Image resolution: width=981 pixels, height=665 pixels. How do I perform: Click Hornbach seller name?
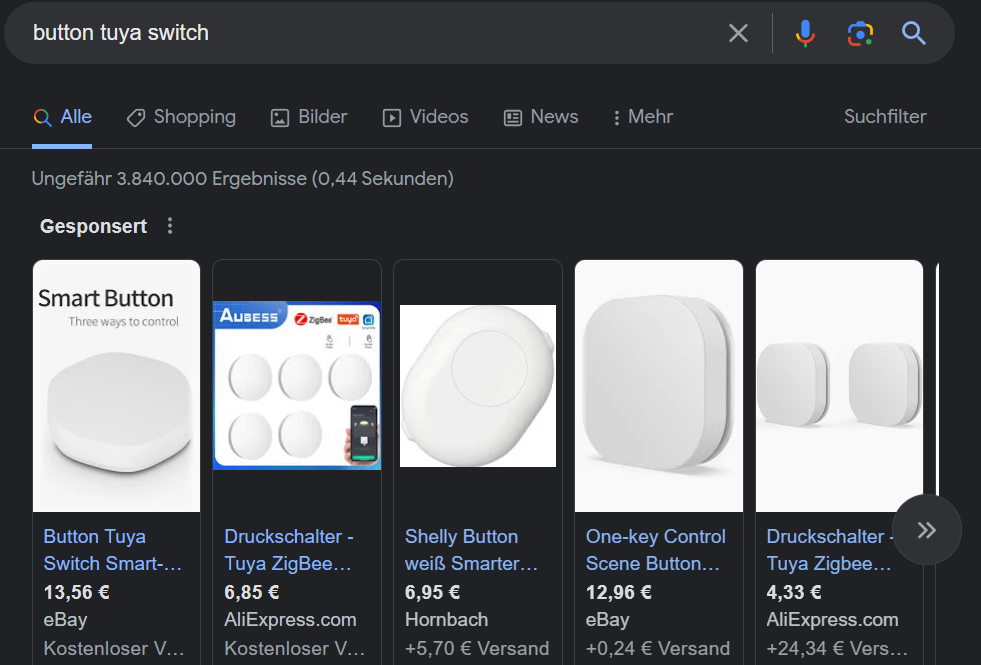pos(446,620)
